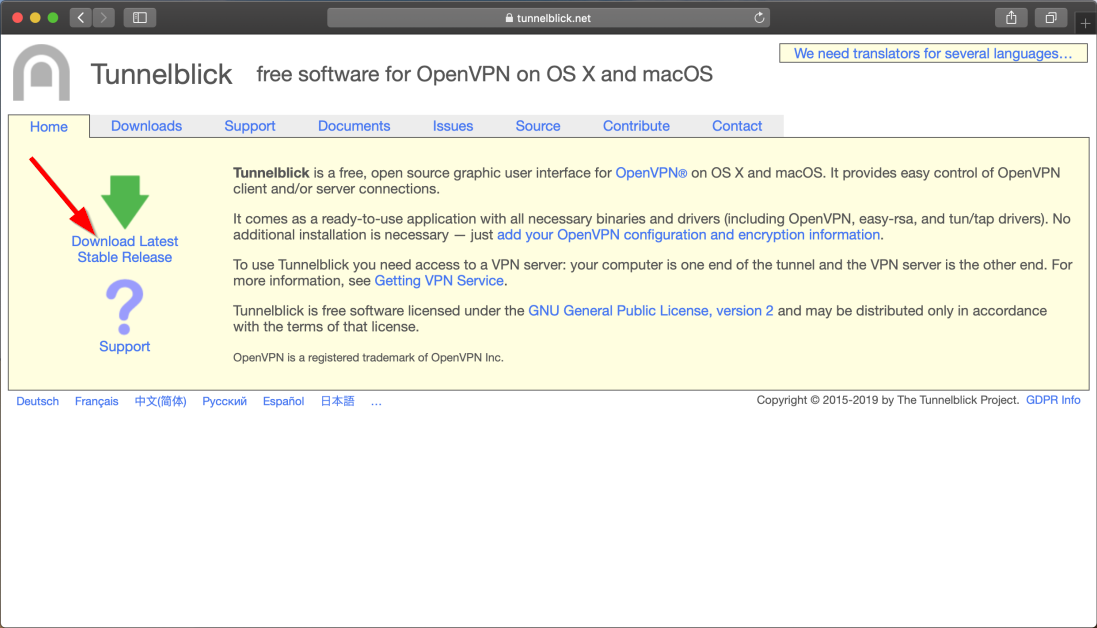Open the Getting VPN Service link
Viewport: 1097px width, 628px height.
point(439,280)
